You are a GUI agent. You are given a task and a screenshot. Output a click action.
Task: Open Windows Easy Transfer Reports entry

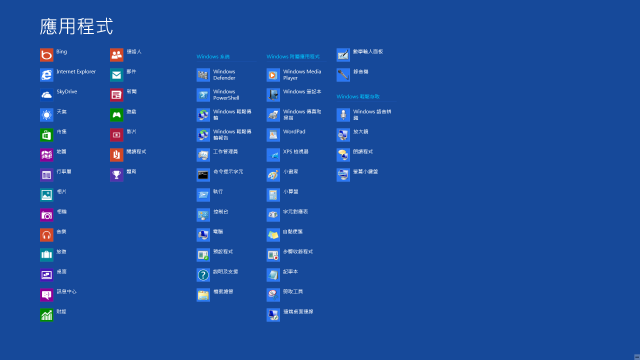point(203,135)
